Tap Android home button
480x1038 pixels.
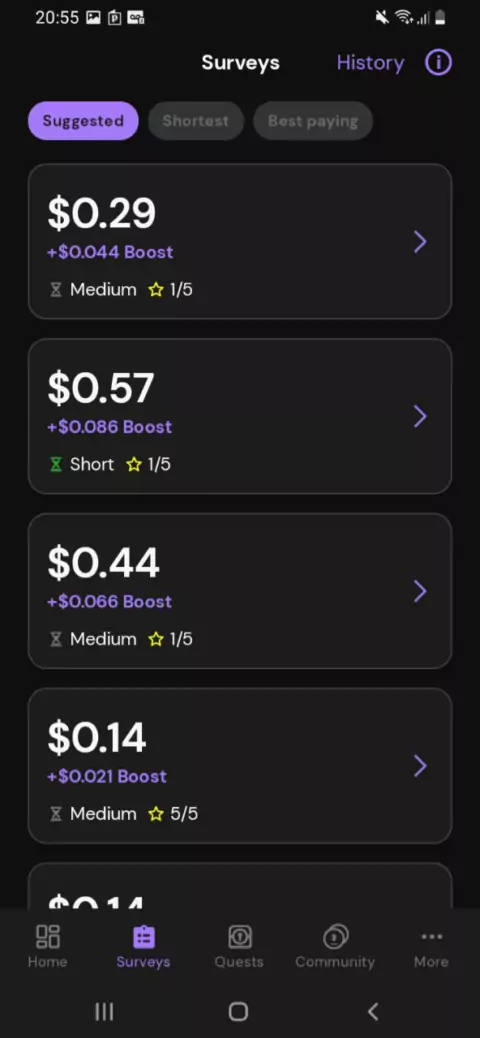[x=238, y=1011]
